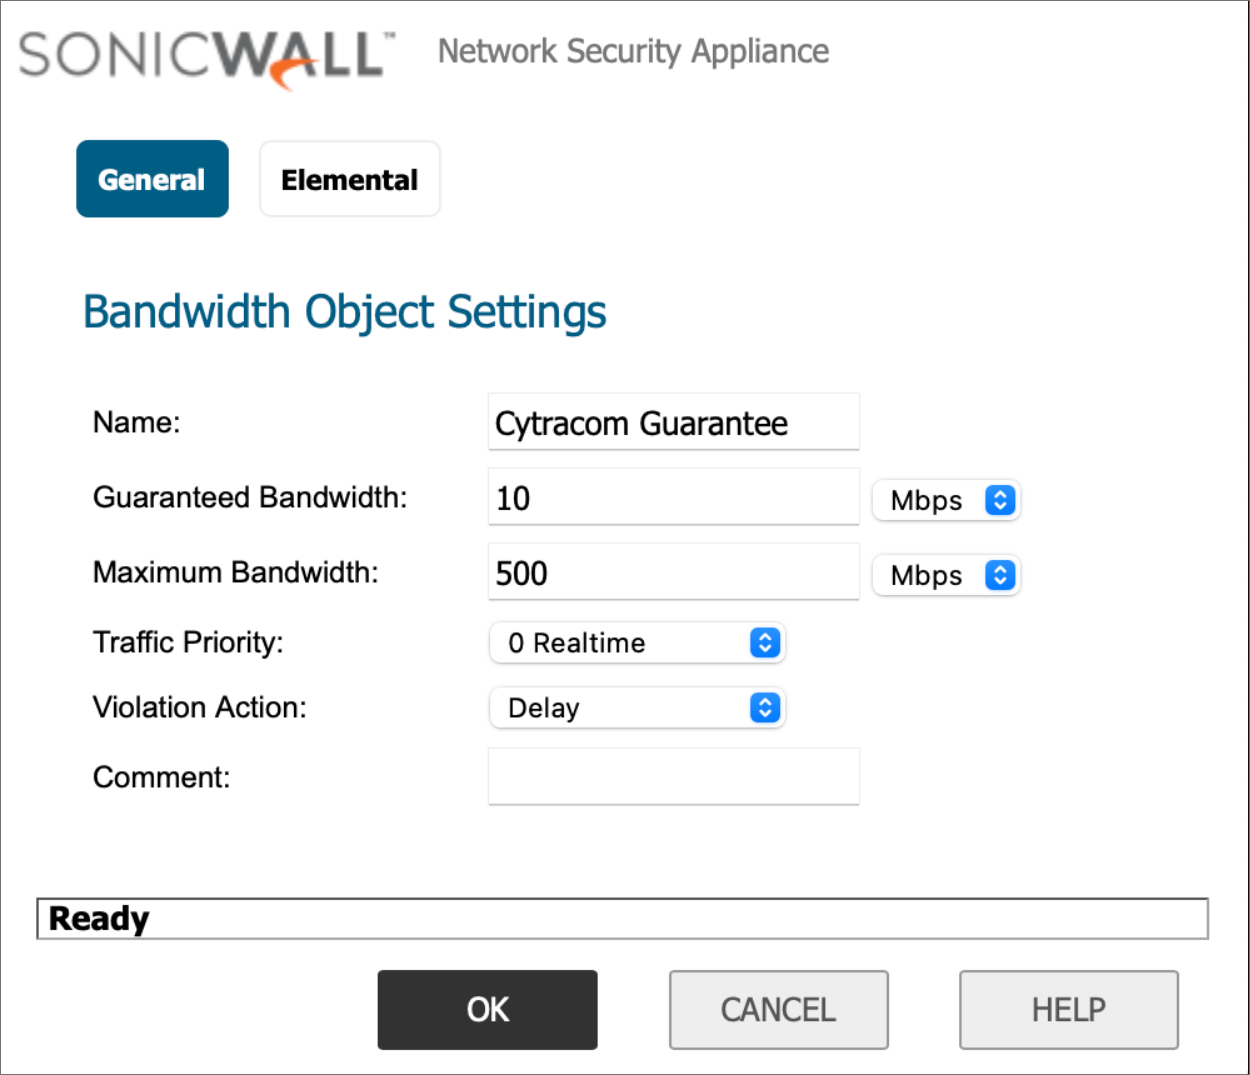The width and height of the screenshot is (1250, 1075).
Task: Switch to the General tab
Action: [x=152, y=179]
